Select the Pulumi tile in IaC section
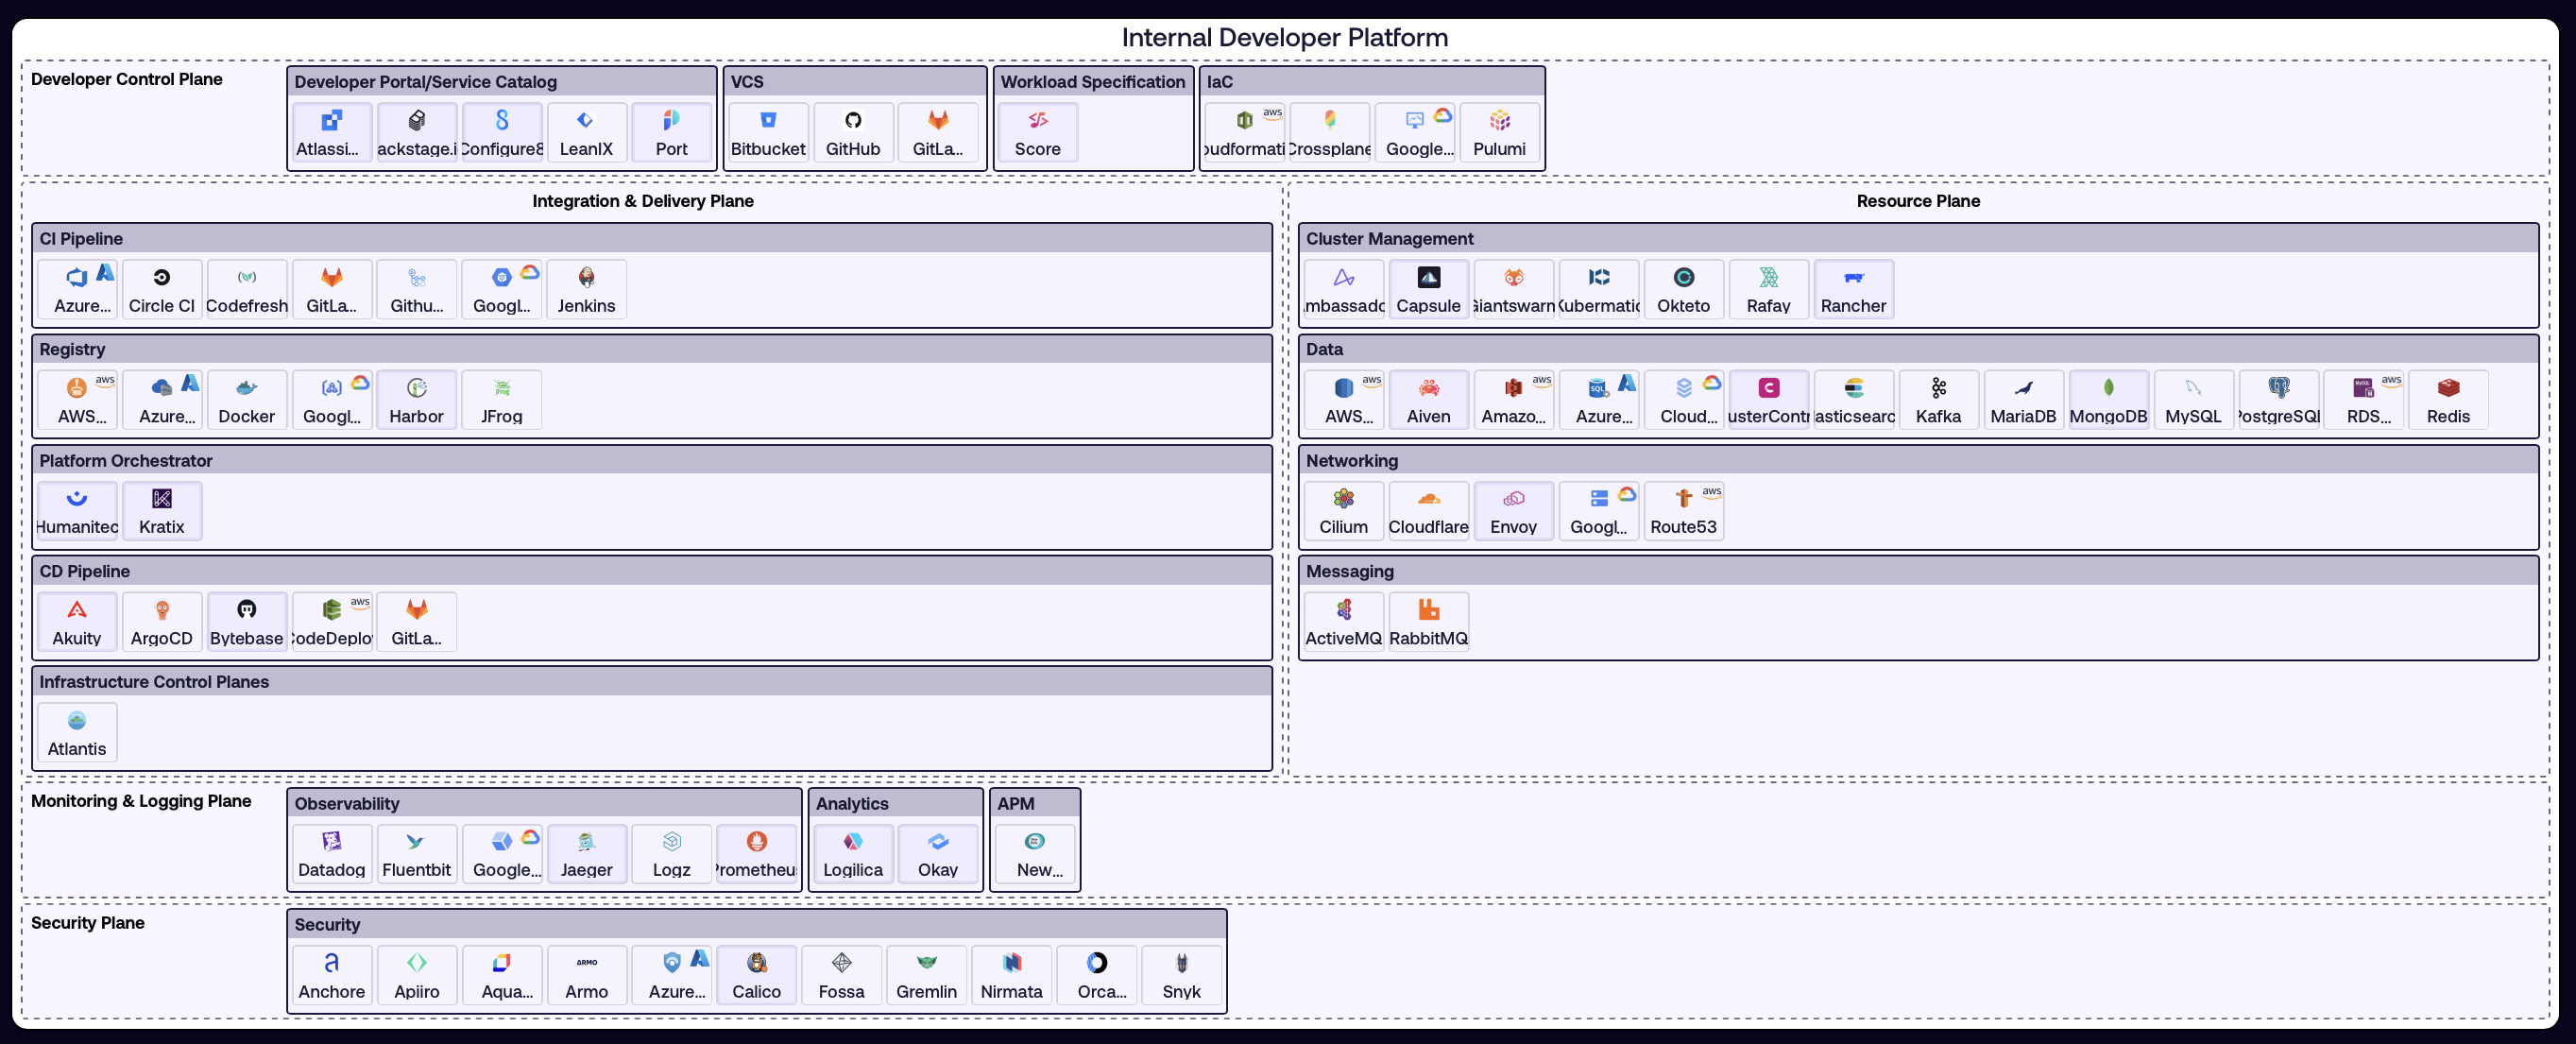This screenshot has height=1044, width=2576. [1499, 132]
